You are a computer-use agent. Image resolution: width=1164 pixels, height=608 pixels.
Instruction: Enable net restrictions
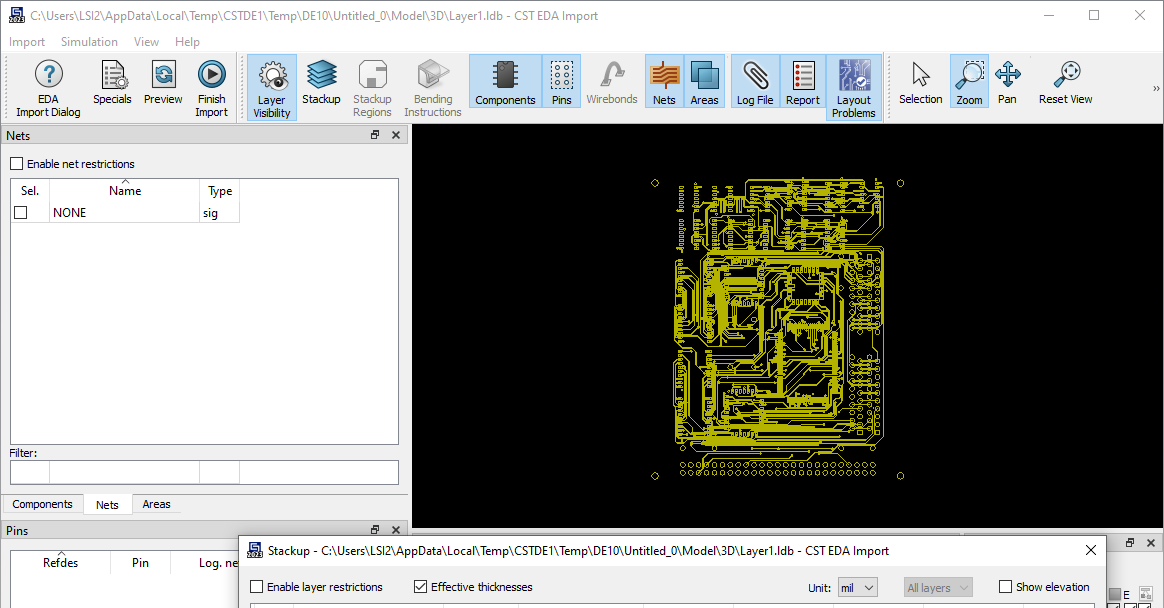coord(16,163)
